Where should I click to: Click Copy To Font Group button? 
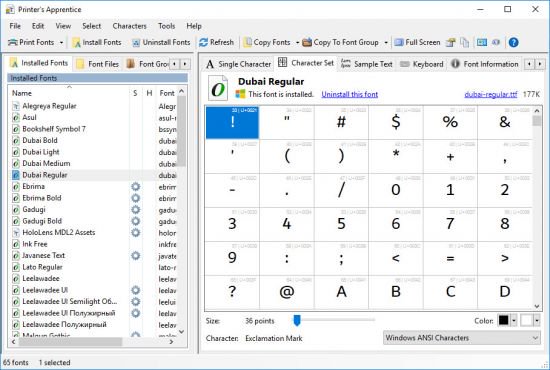(x=341, y=42)
